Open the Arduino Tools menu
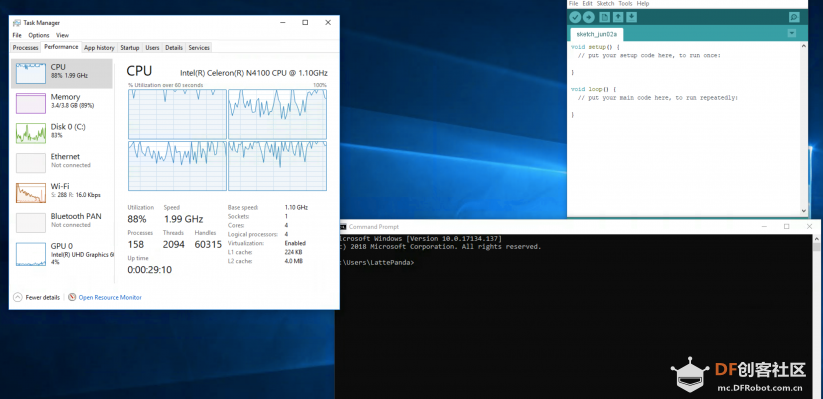Image resolution: width=823 pixels, height=399 pixels. [x=625, y=4]
